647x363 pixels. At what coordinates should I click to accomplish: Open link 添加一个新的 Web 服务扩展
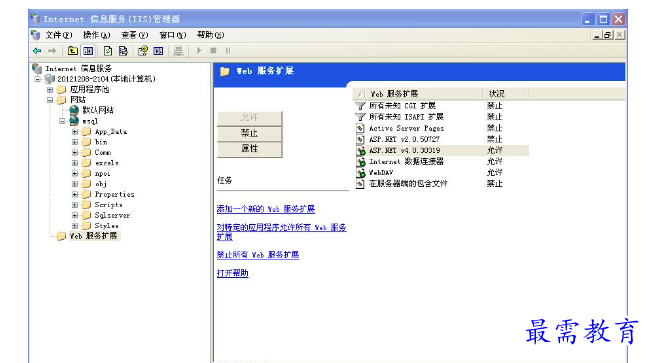point(266,209)
